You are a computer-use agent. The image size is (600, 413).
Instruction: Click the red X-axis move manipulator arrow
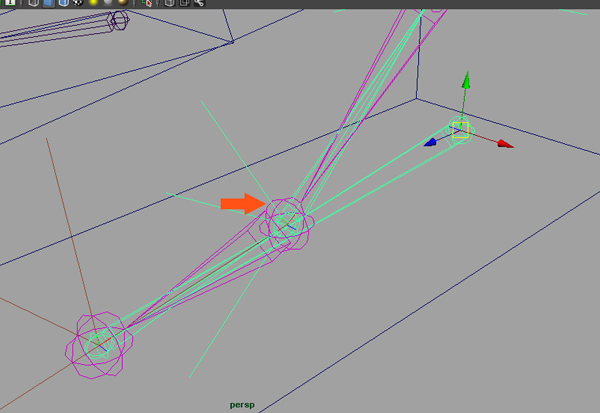click(x=505, y=144)
